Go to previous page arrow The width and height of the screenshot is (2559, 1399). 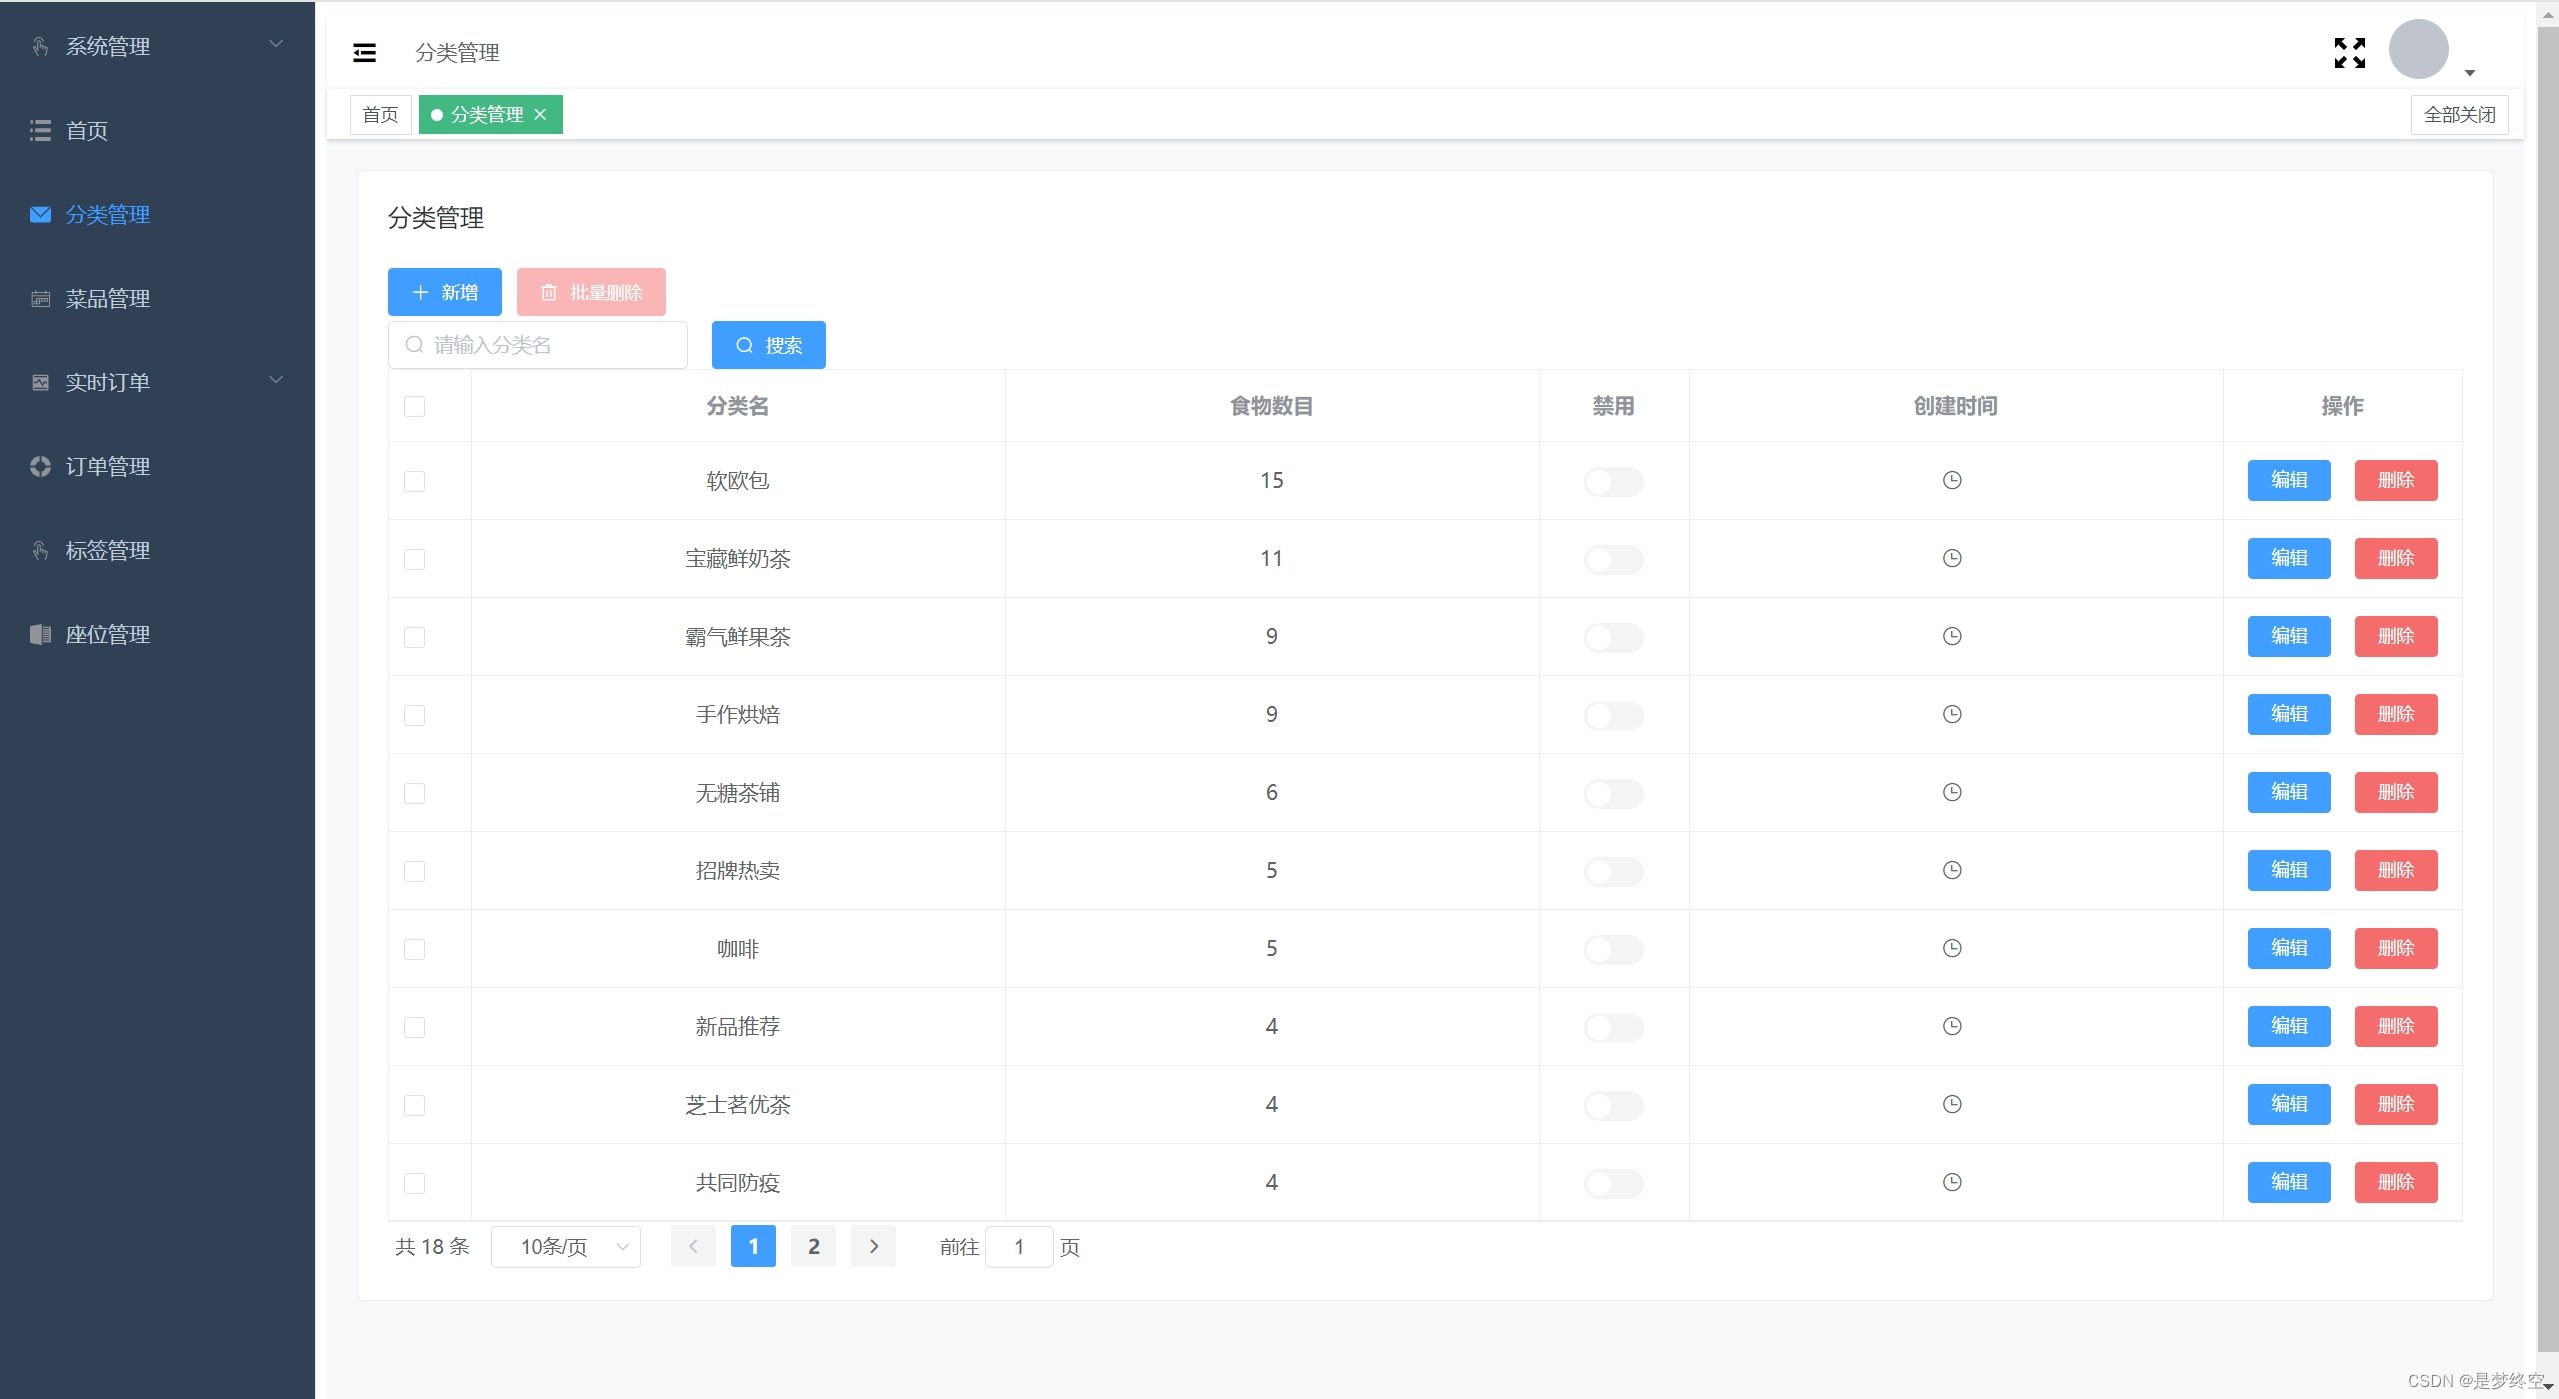693,1246
